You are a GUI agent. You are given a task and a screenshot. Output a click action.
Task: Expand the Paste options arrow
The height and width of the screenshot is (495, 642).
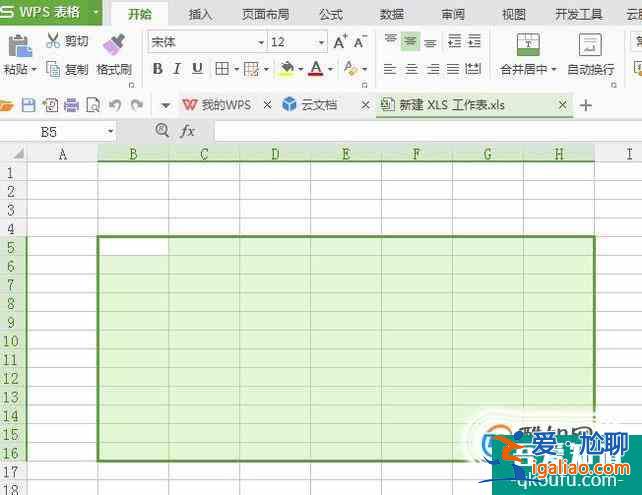point(34,69)
